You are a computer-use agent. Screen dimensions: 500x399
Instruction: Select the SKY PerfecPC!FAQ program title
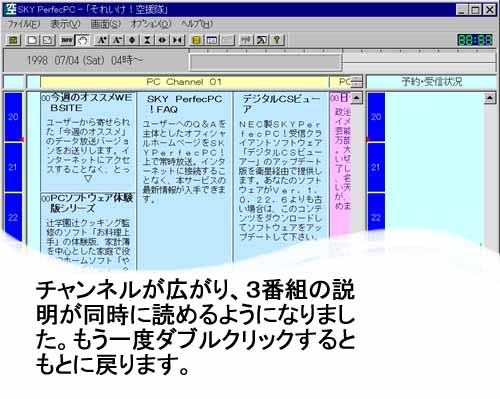pyautogui.click(x=184, y=104)
